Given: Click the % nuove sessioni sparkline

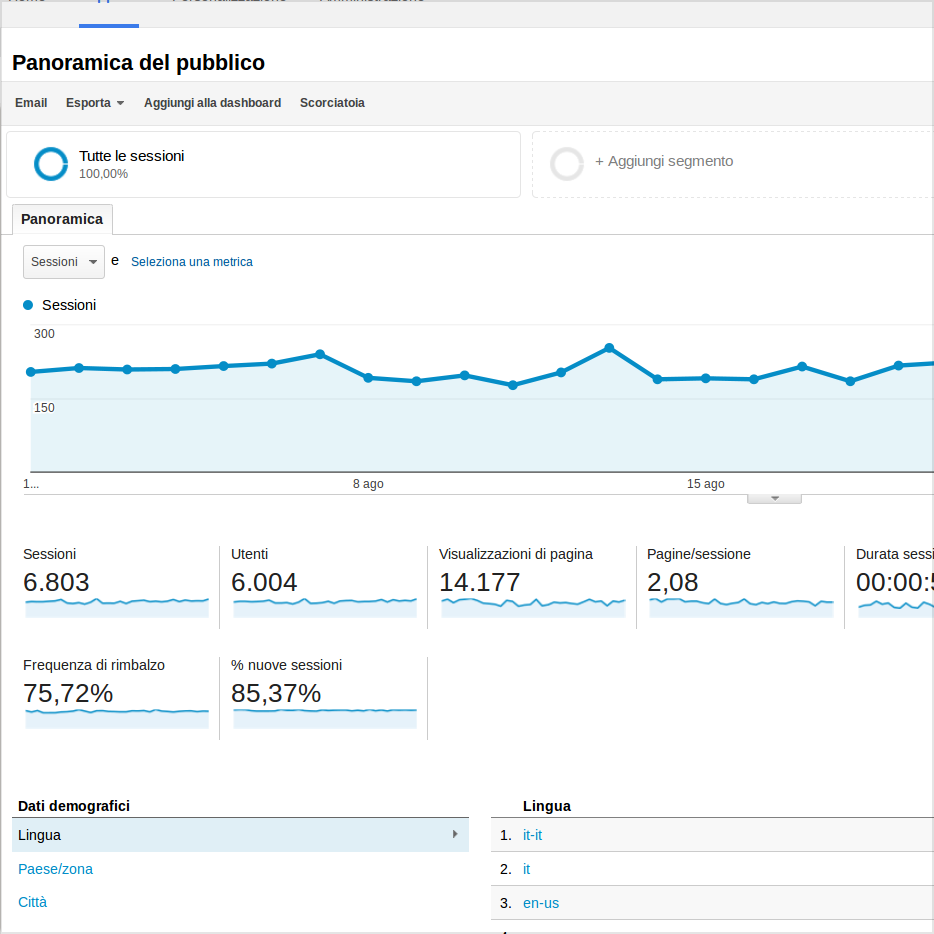Looking at the screenshot, I should pos(325,718).
